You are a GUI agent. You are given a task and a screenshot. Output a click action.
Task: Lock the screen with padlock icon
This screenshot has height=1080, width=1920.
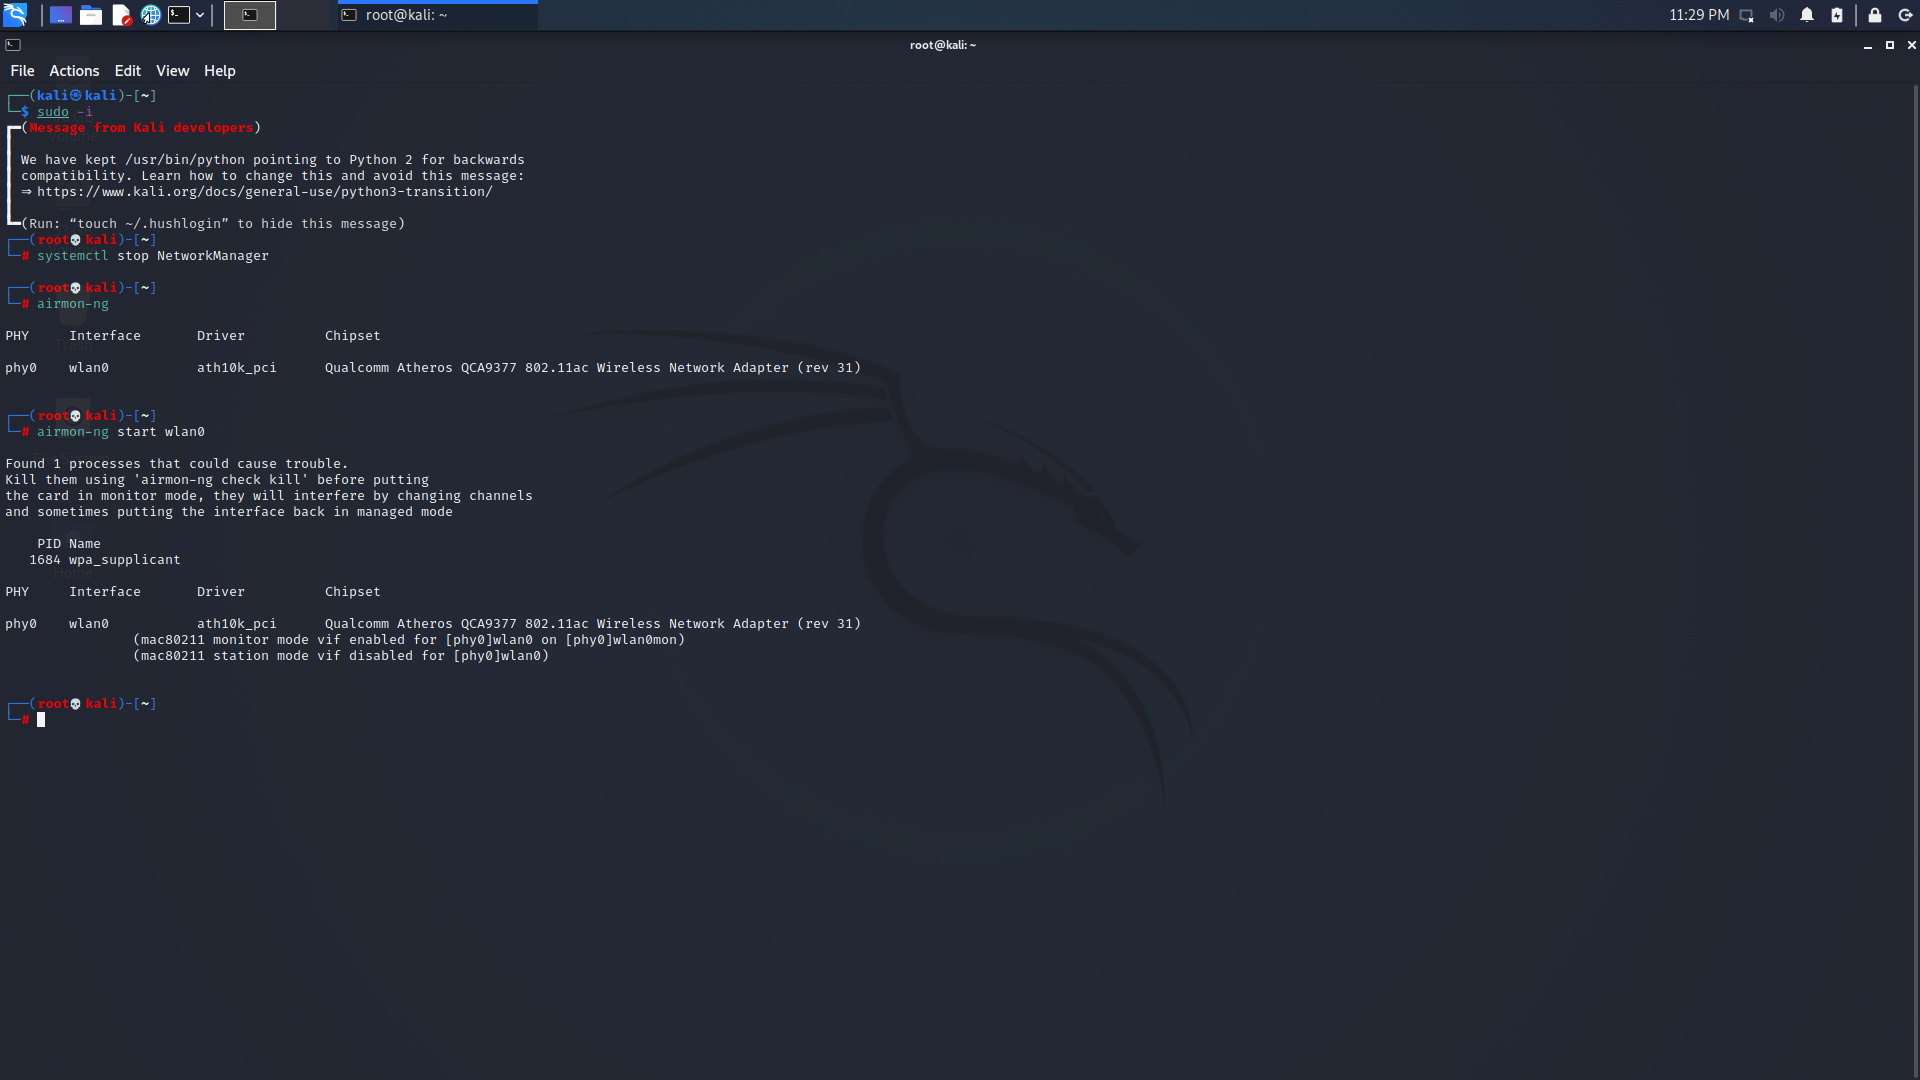point(1875,15)
